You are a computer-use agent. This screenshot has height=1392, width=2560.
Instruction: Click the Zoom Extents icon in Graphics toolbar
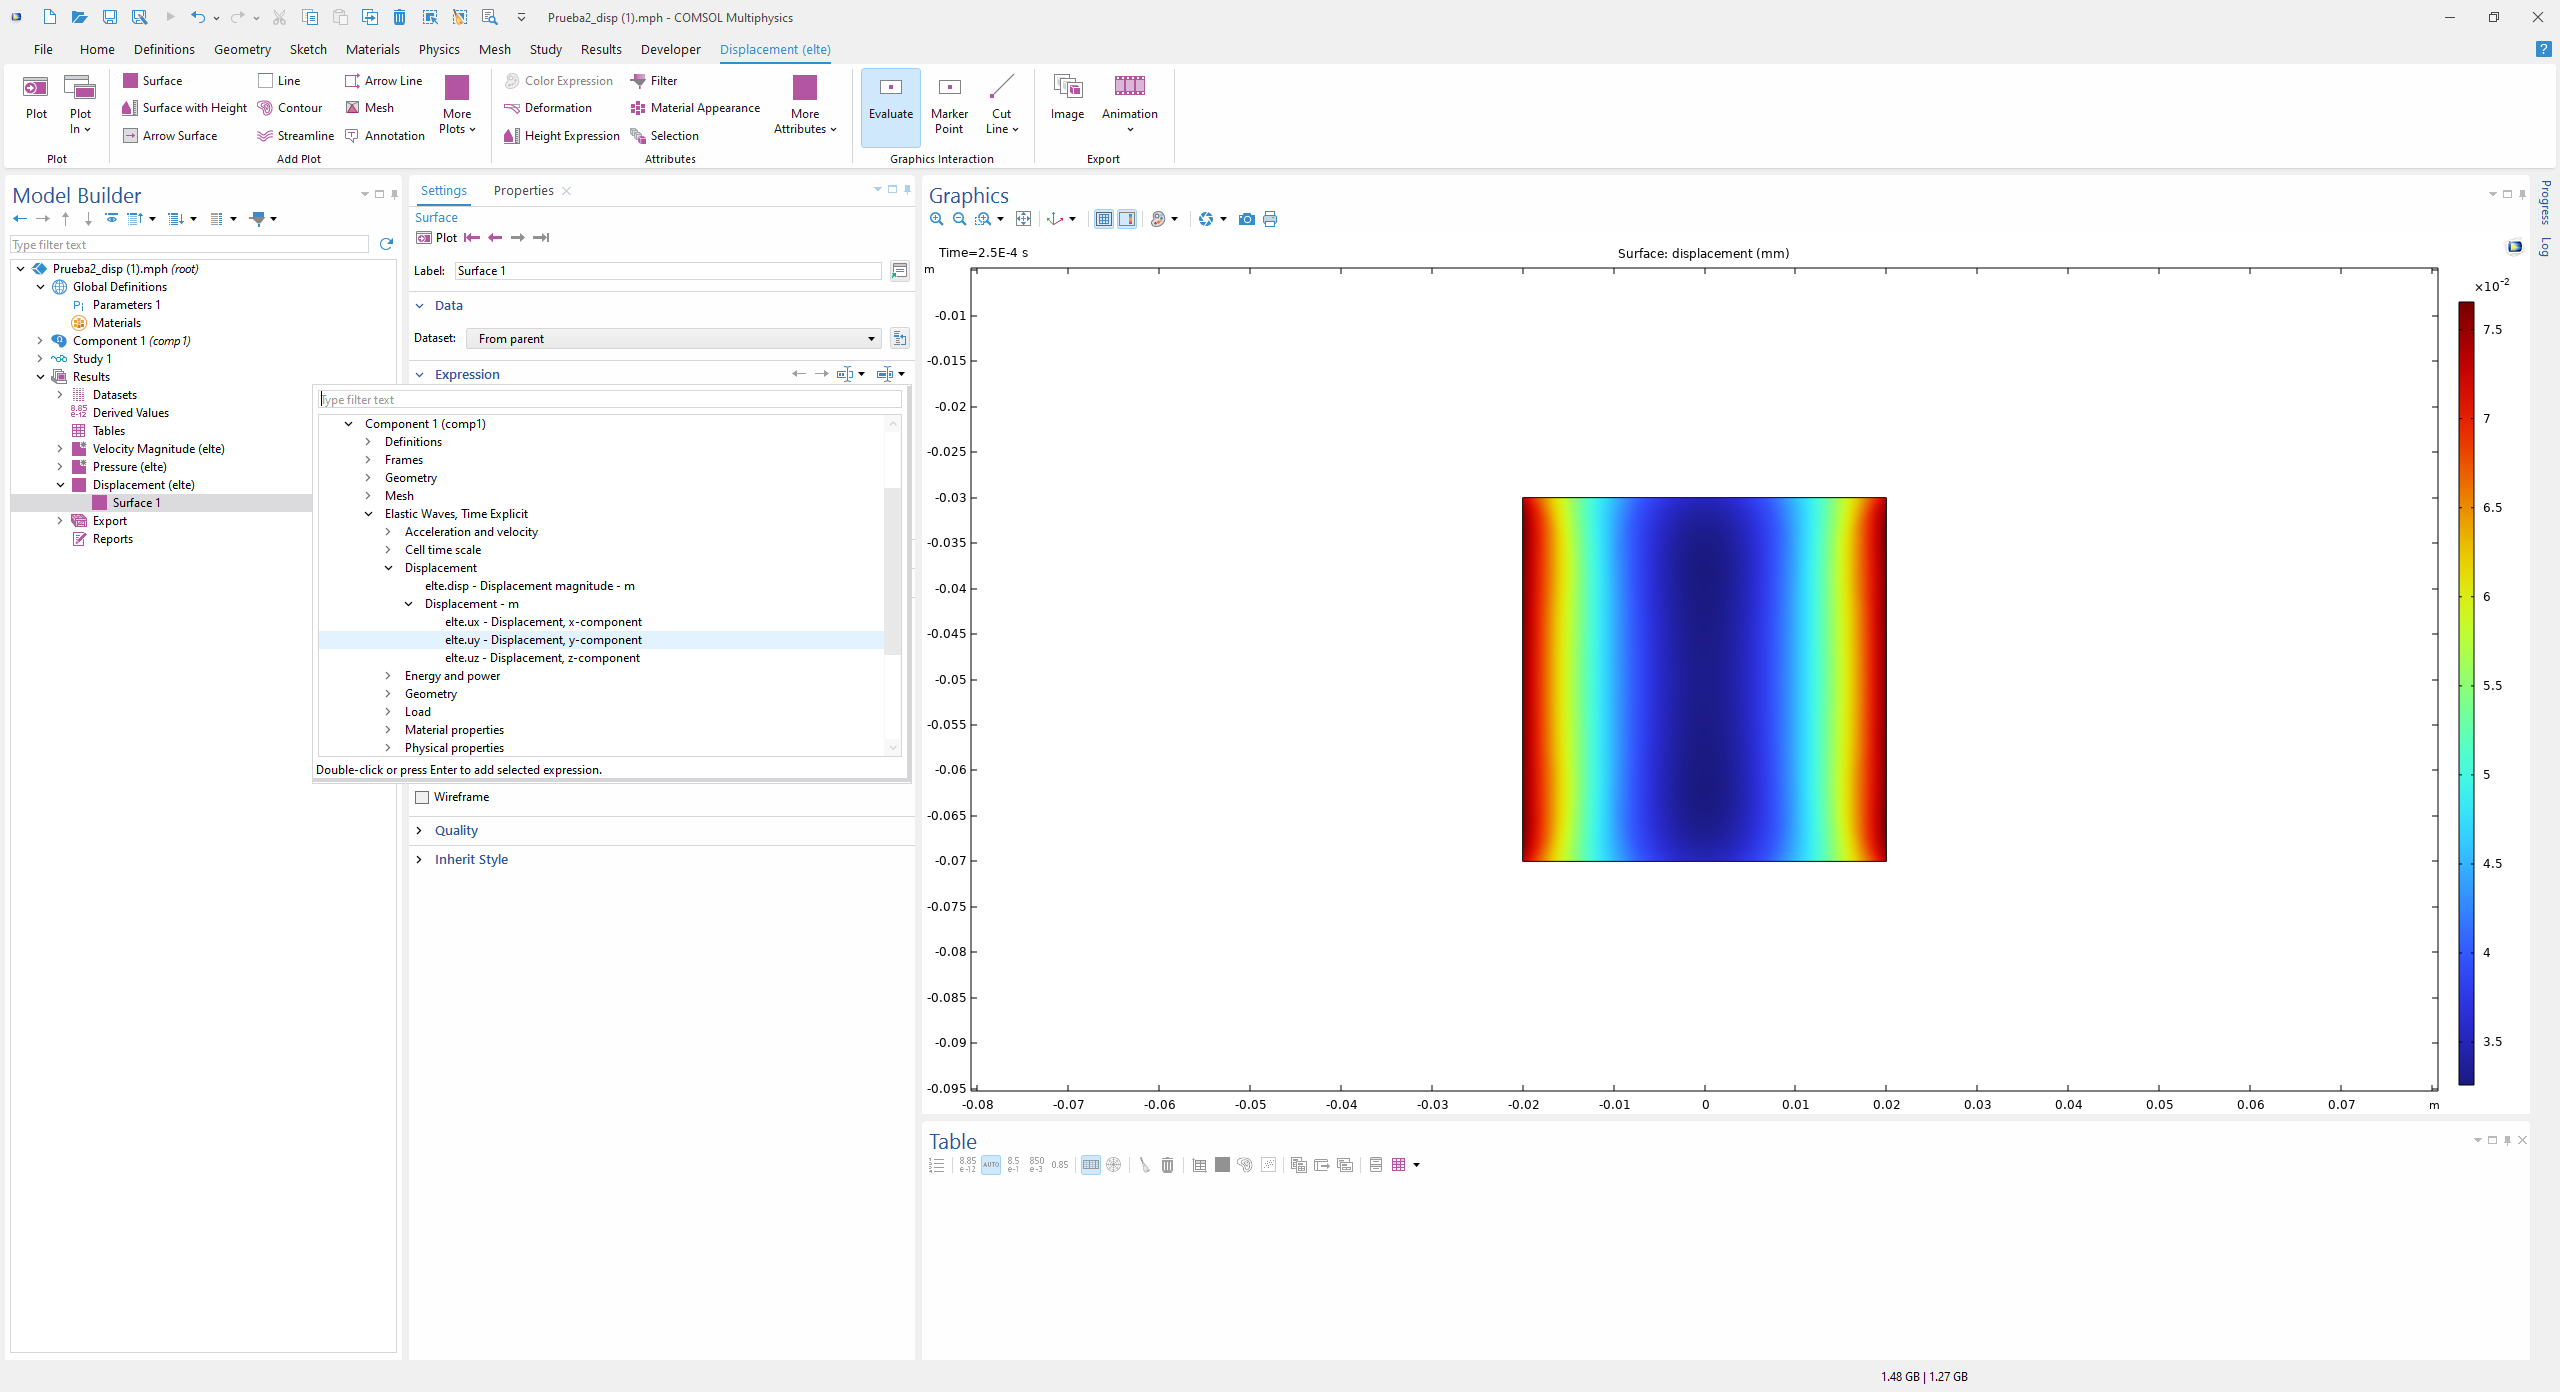tap(1023, 219)
